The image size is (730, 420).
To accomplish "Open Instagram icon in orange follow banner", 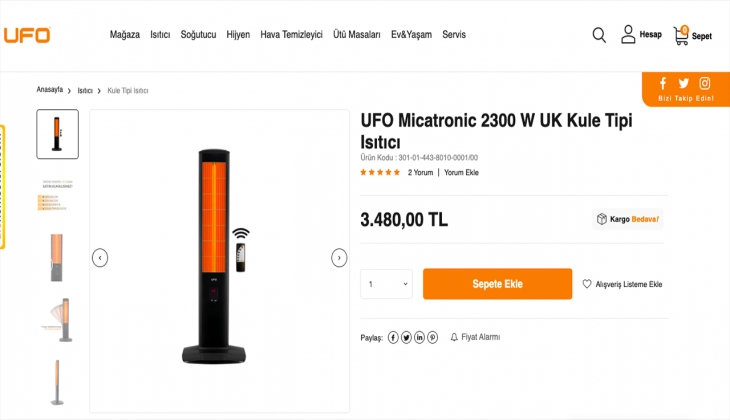I will point(705,83).
